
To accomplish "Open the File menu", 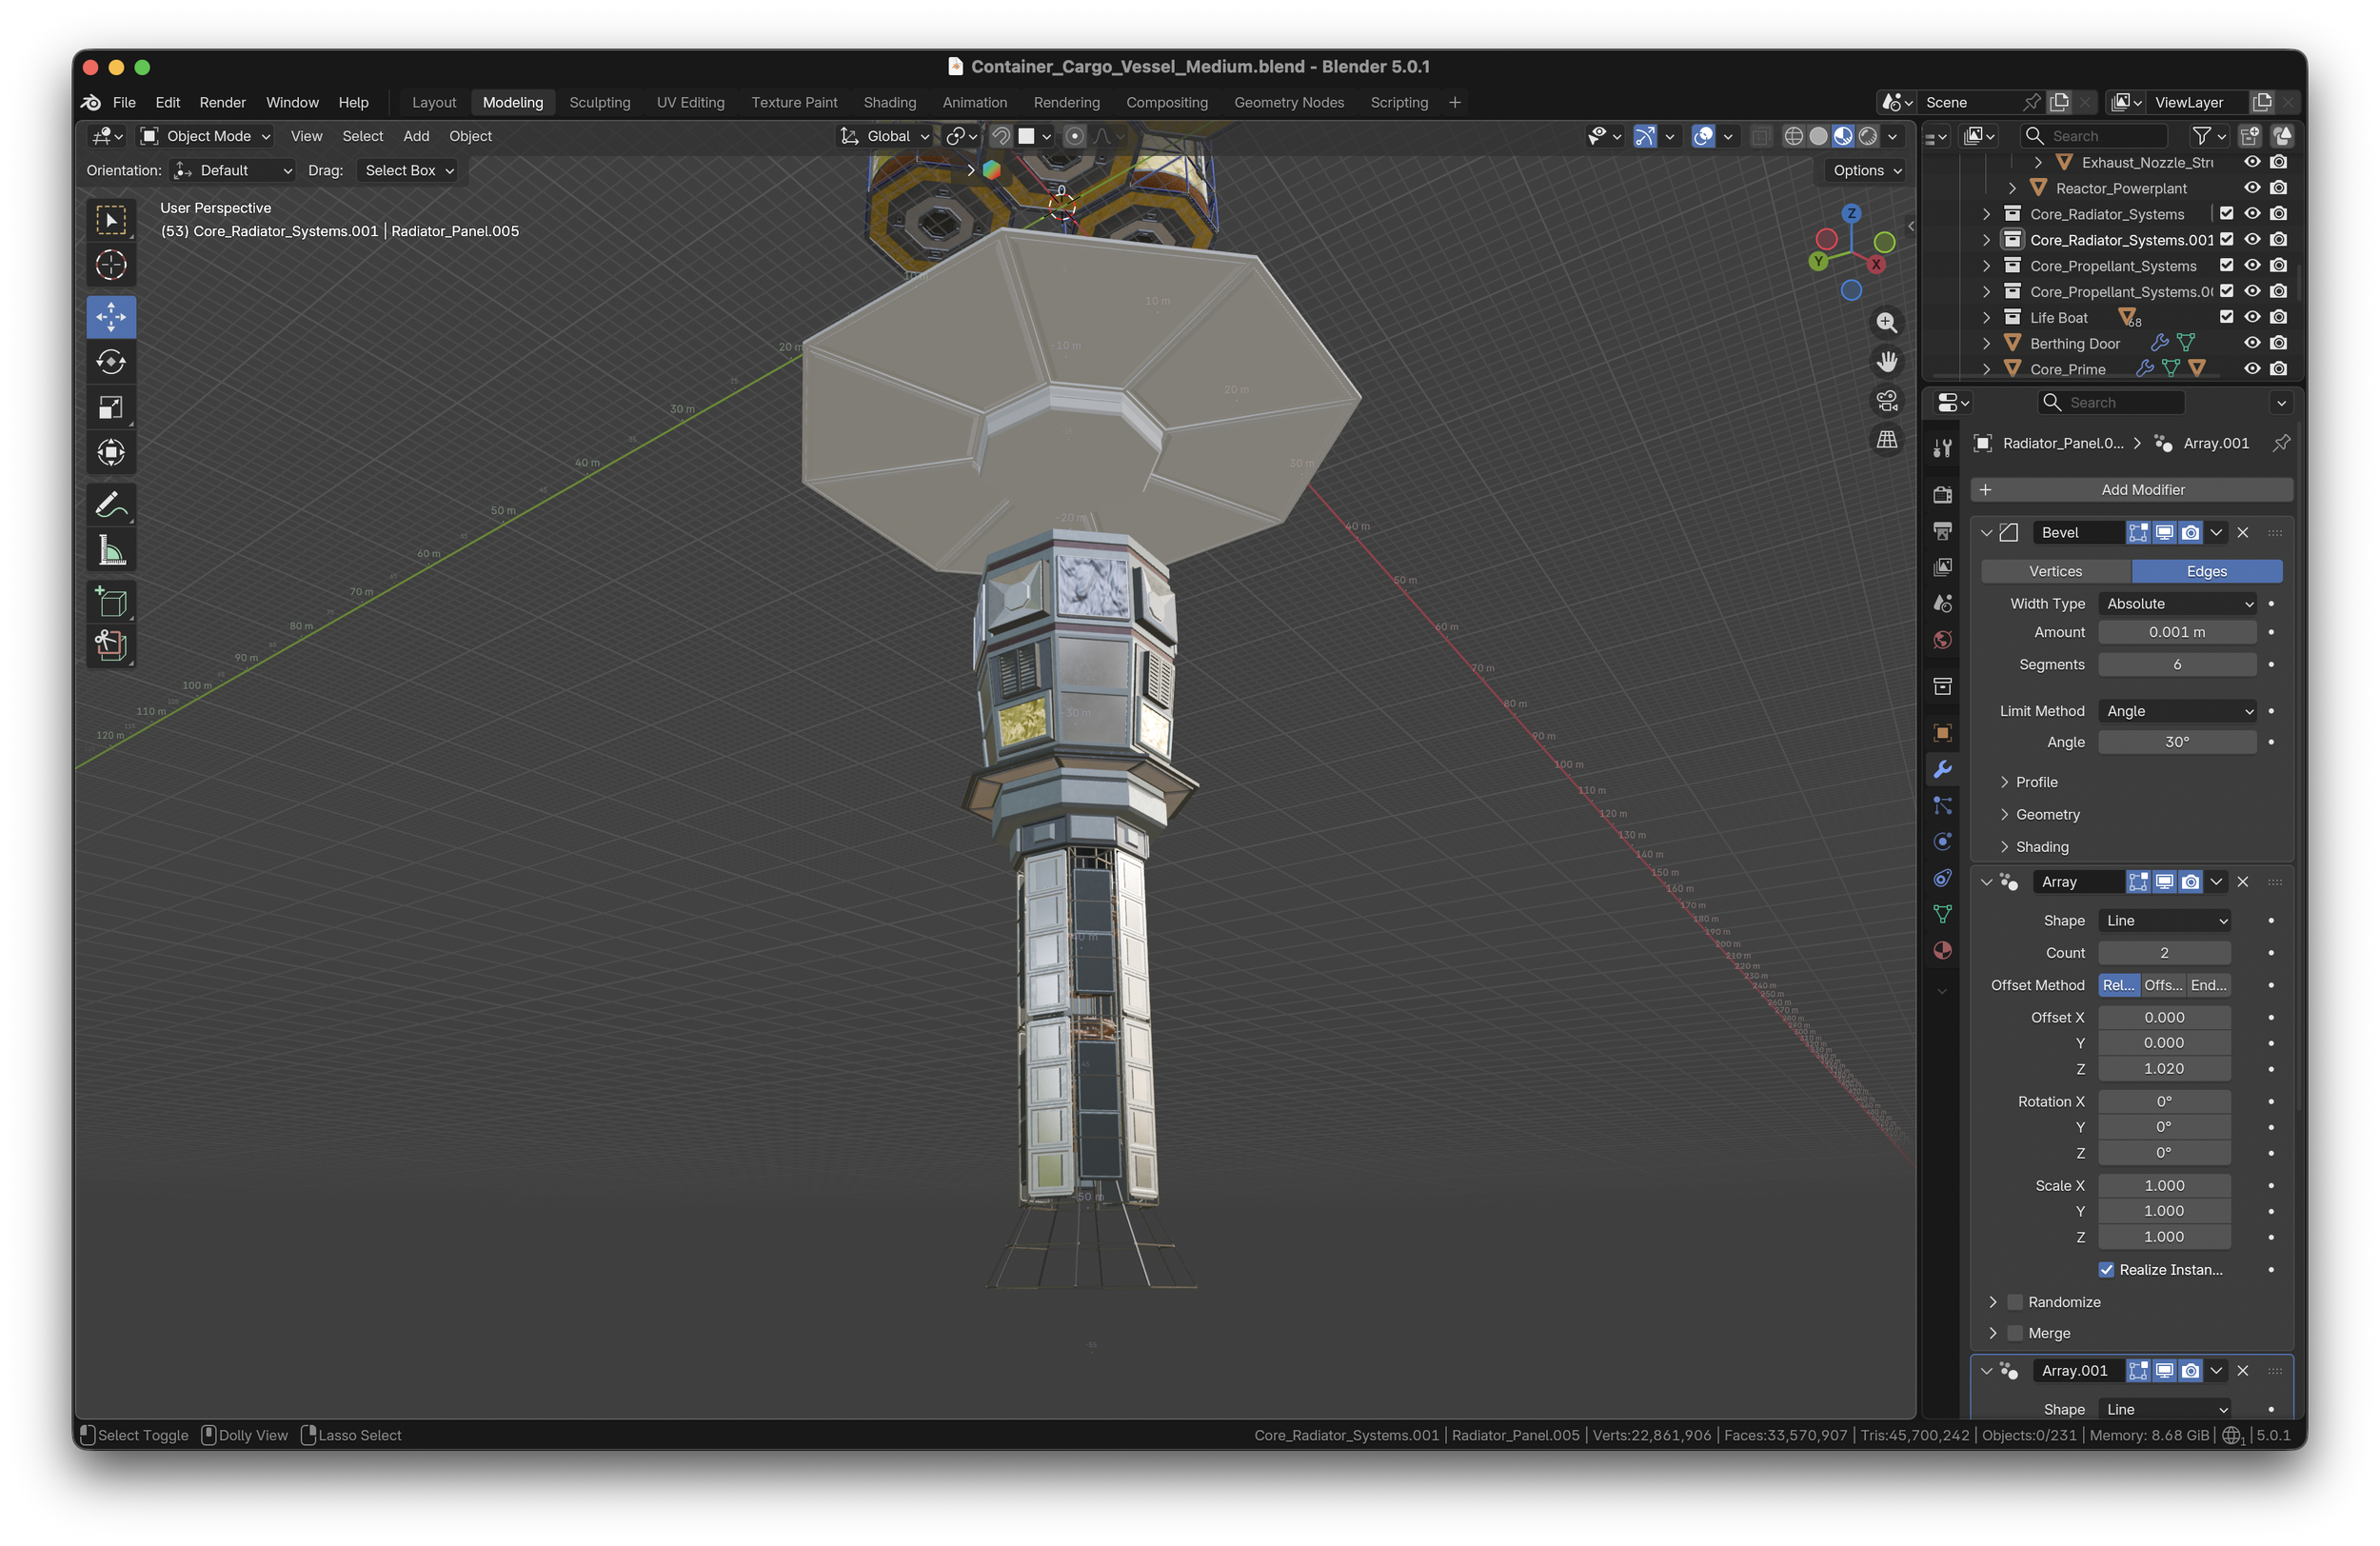I will pos(124,102).
